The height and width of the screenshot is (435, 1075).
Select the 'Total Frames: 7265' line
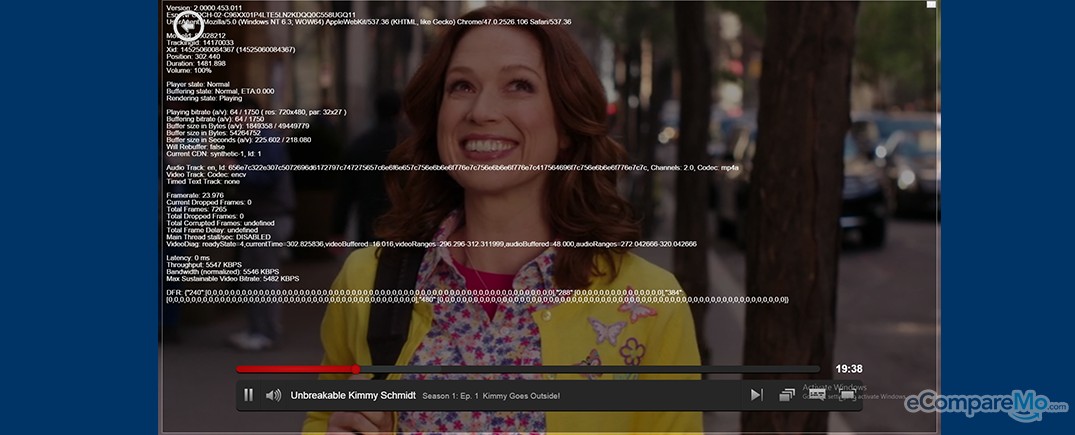pyautogui.click(x=197, y=209)
